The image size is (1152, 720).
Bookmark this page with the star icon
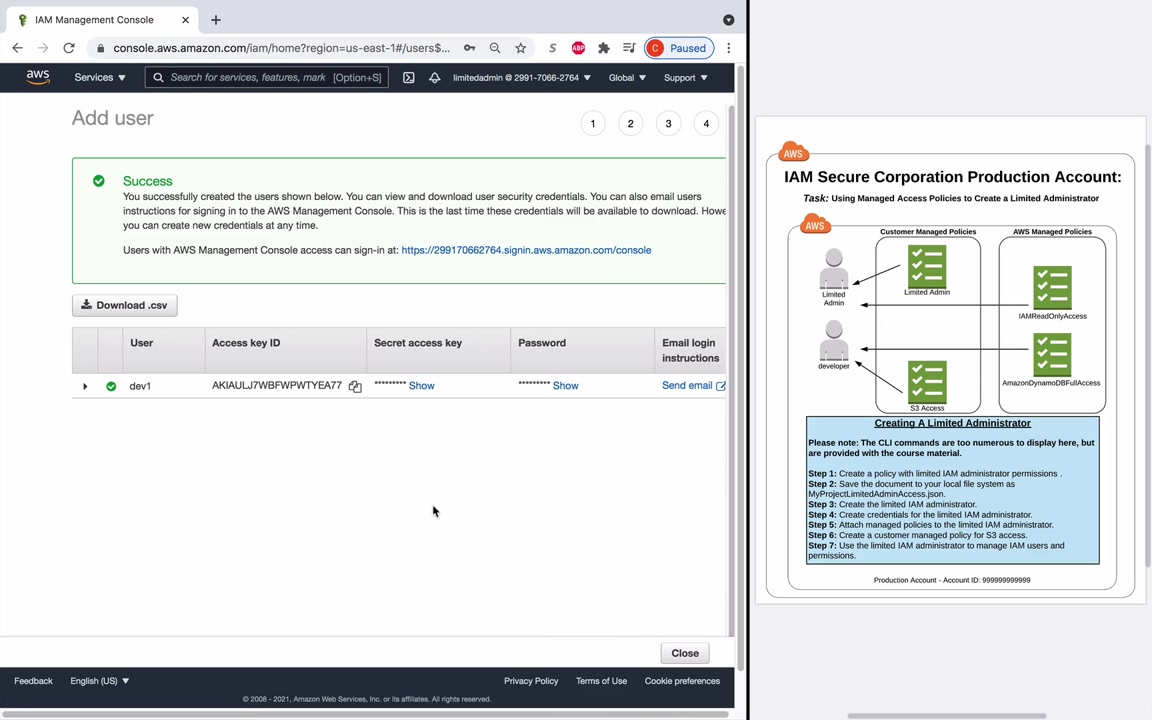(x=520, y=48)
